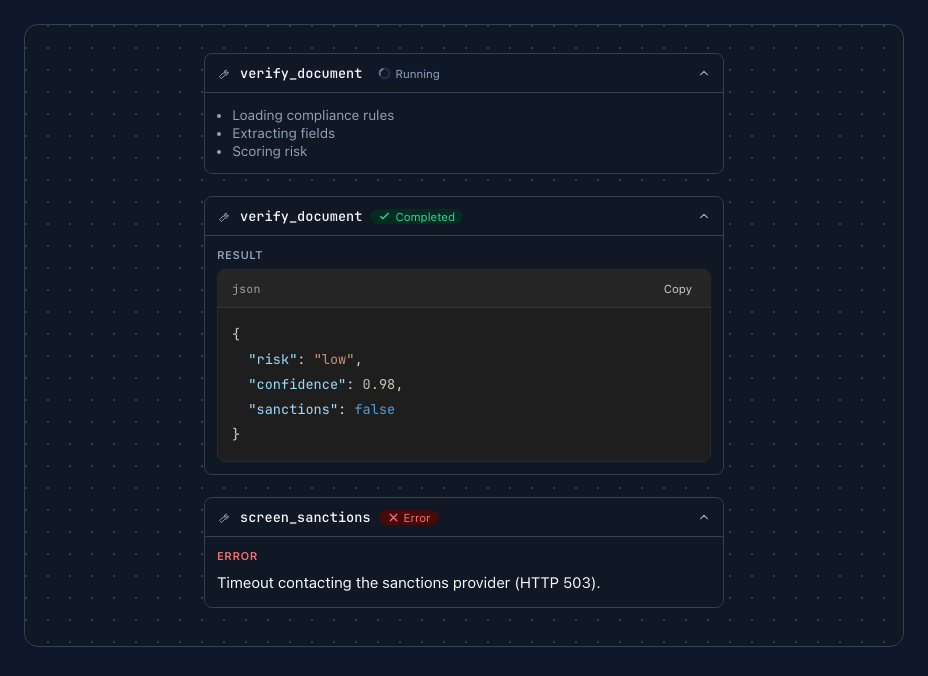This screenshot has height=676, width=928.
Task: Click the "confidence": 0.98 line
Action: point(325,385)
